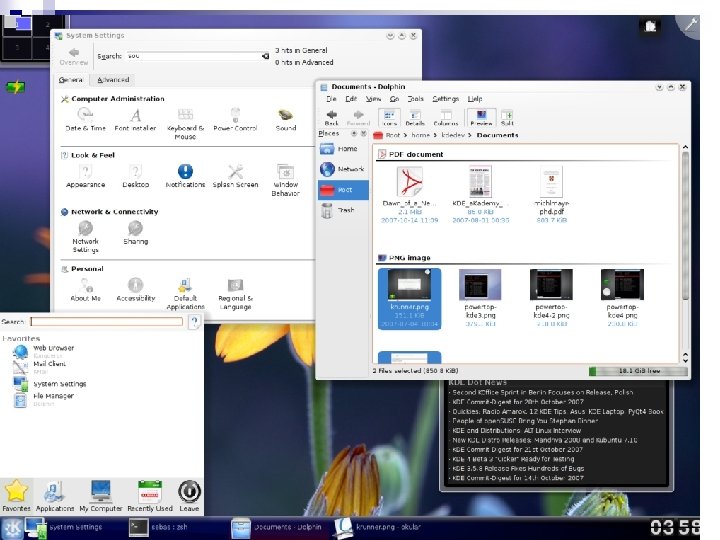Open Dolphin File menu
This screenshot has height=540, width=720.
(x=331, y=99)
